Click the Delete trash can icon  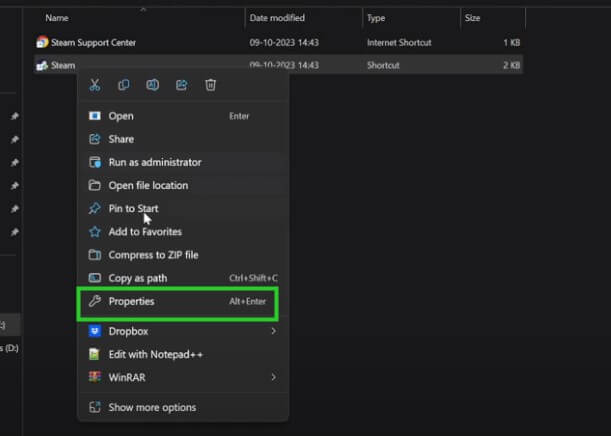(x=210, y=86)
